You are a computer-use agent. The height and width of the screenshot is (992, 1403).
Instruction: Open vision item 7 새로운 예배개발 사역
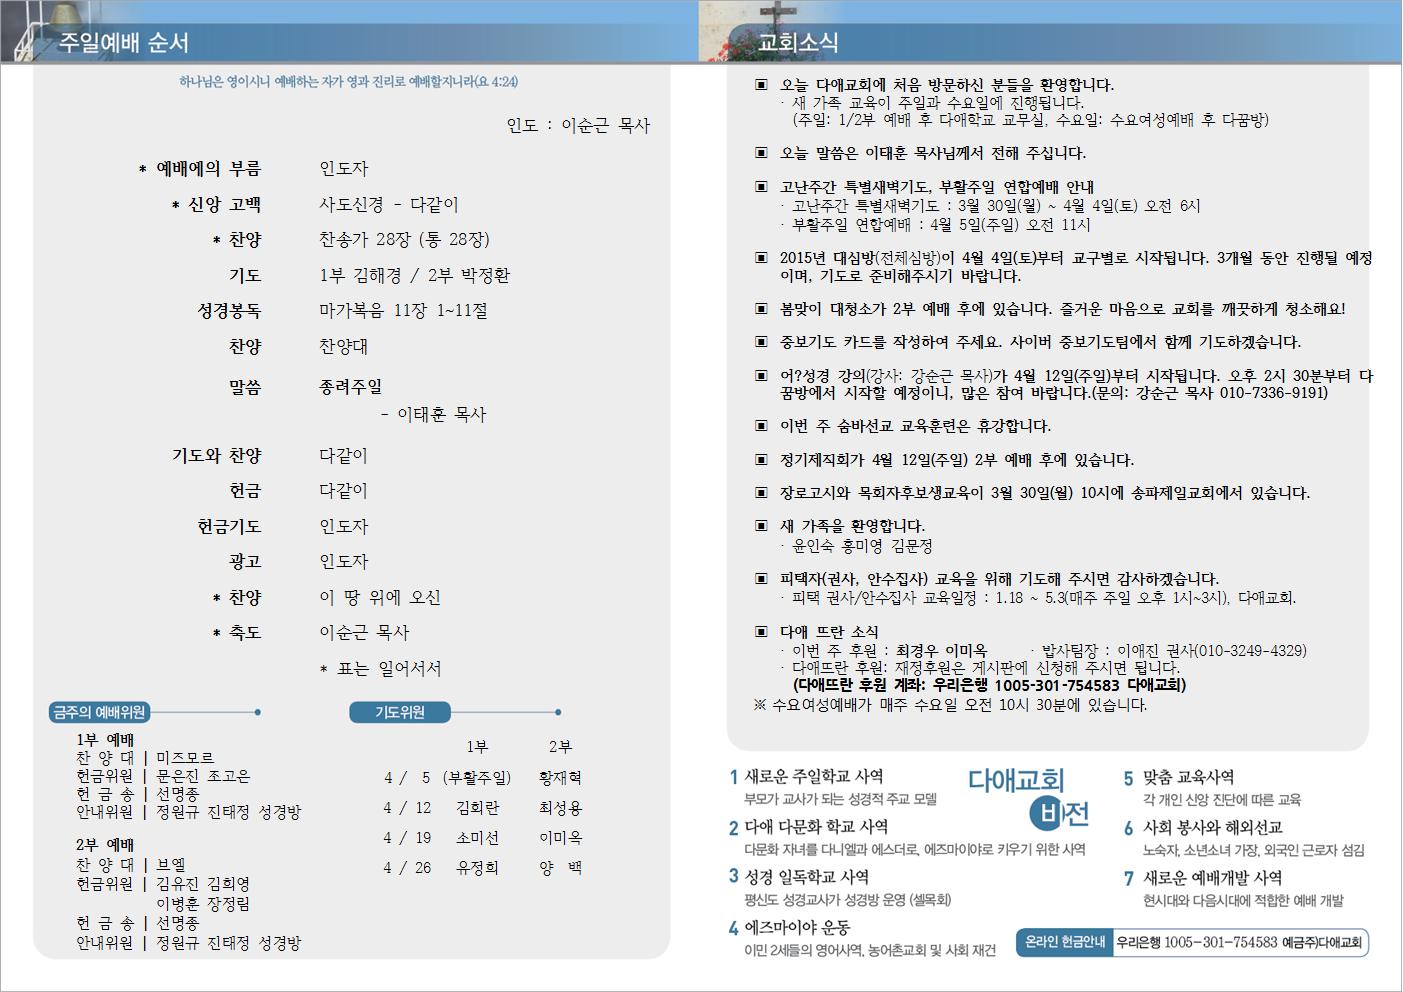1212,878
